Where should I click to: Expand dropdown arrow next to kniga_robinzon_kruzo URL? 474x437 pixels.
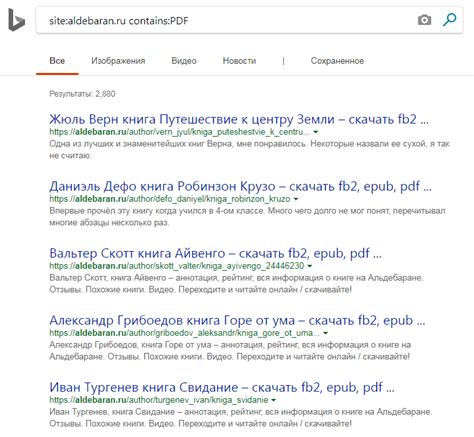coord(296,199)
